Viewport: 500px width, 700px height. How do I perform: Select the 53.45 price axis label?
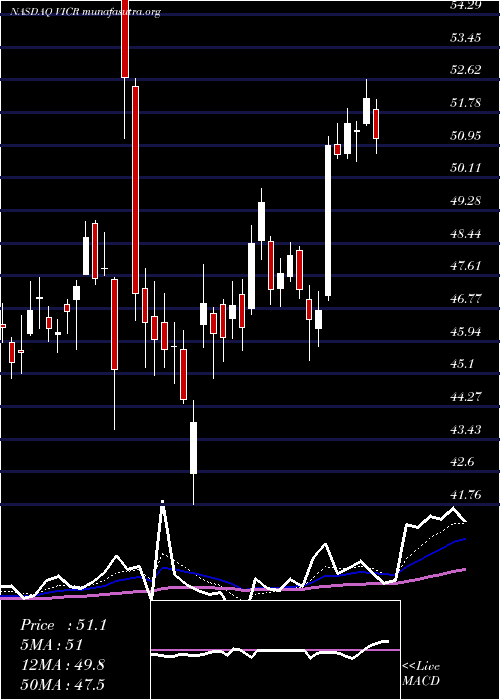tap(466, 38)
